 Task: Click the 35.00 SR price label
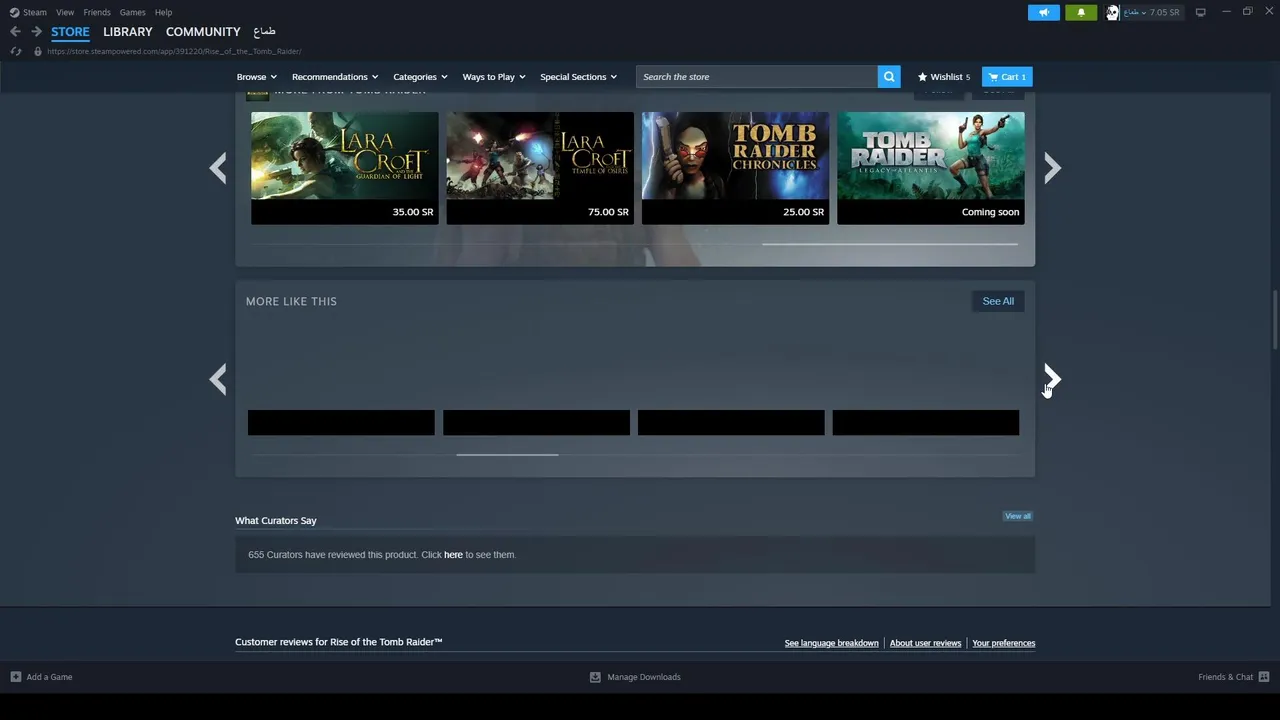click(x=413, y=212)
